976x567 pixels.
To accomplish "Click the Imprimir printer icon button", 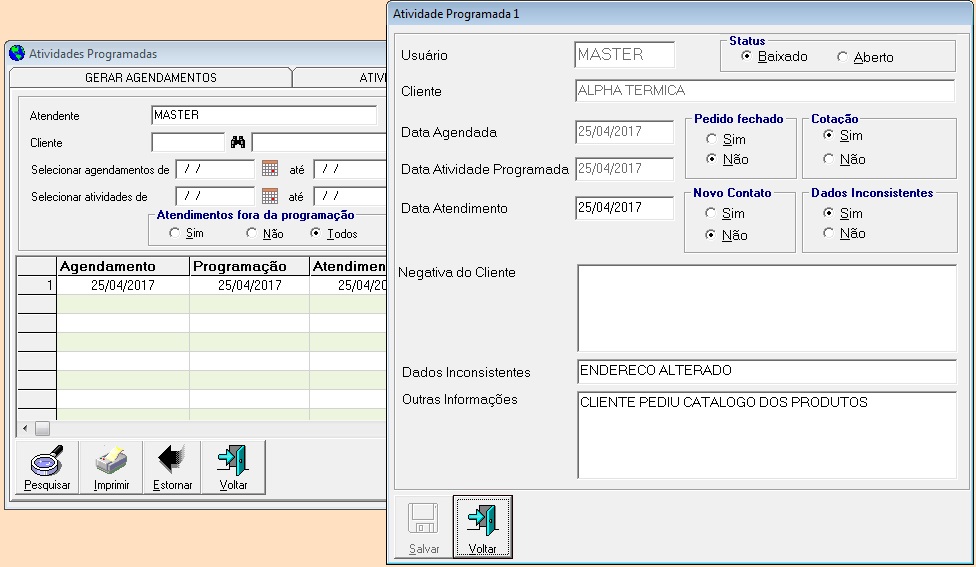I will pos(111,467).
